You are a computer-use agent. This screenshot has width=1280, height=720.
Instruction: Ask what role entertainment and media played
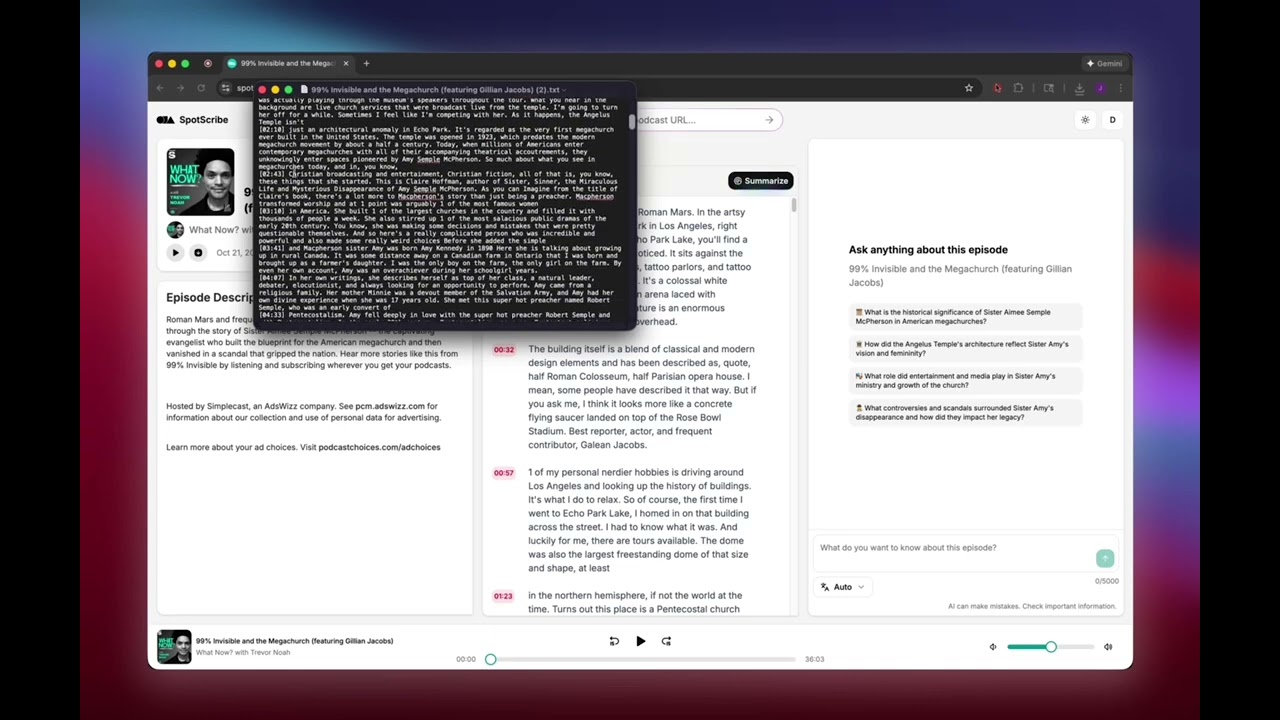(x=966, y=380)
